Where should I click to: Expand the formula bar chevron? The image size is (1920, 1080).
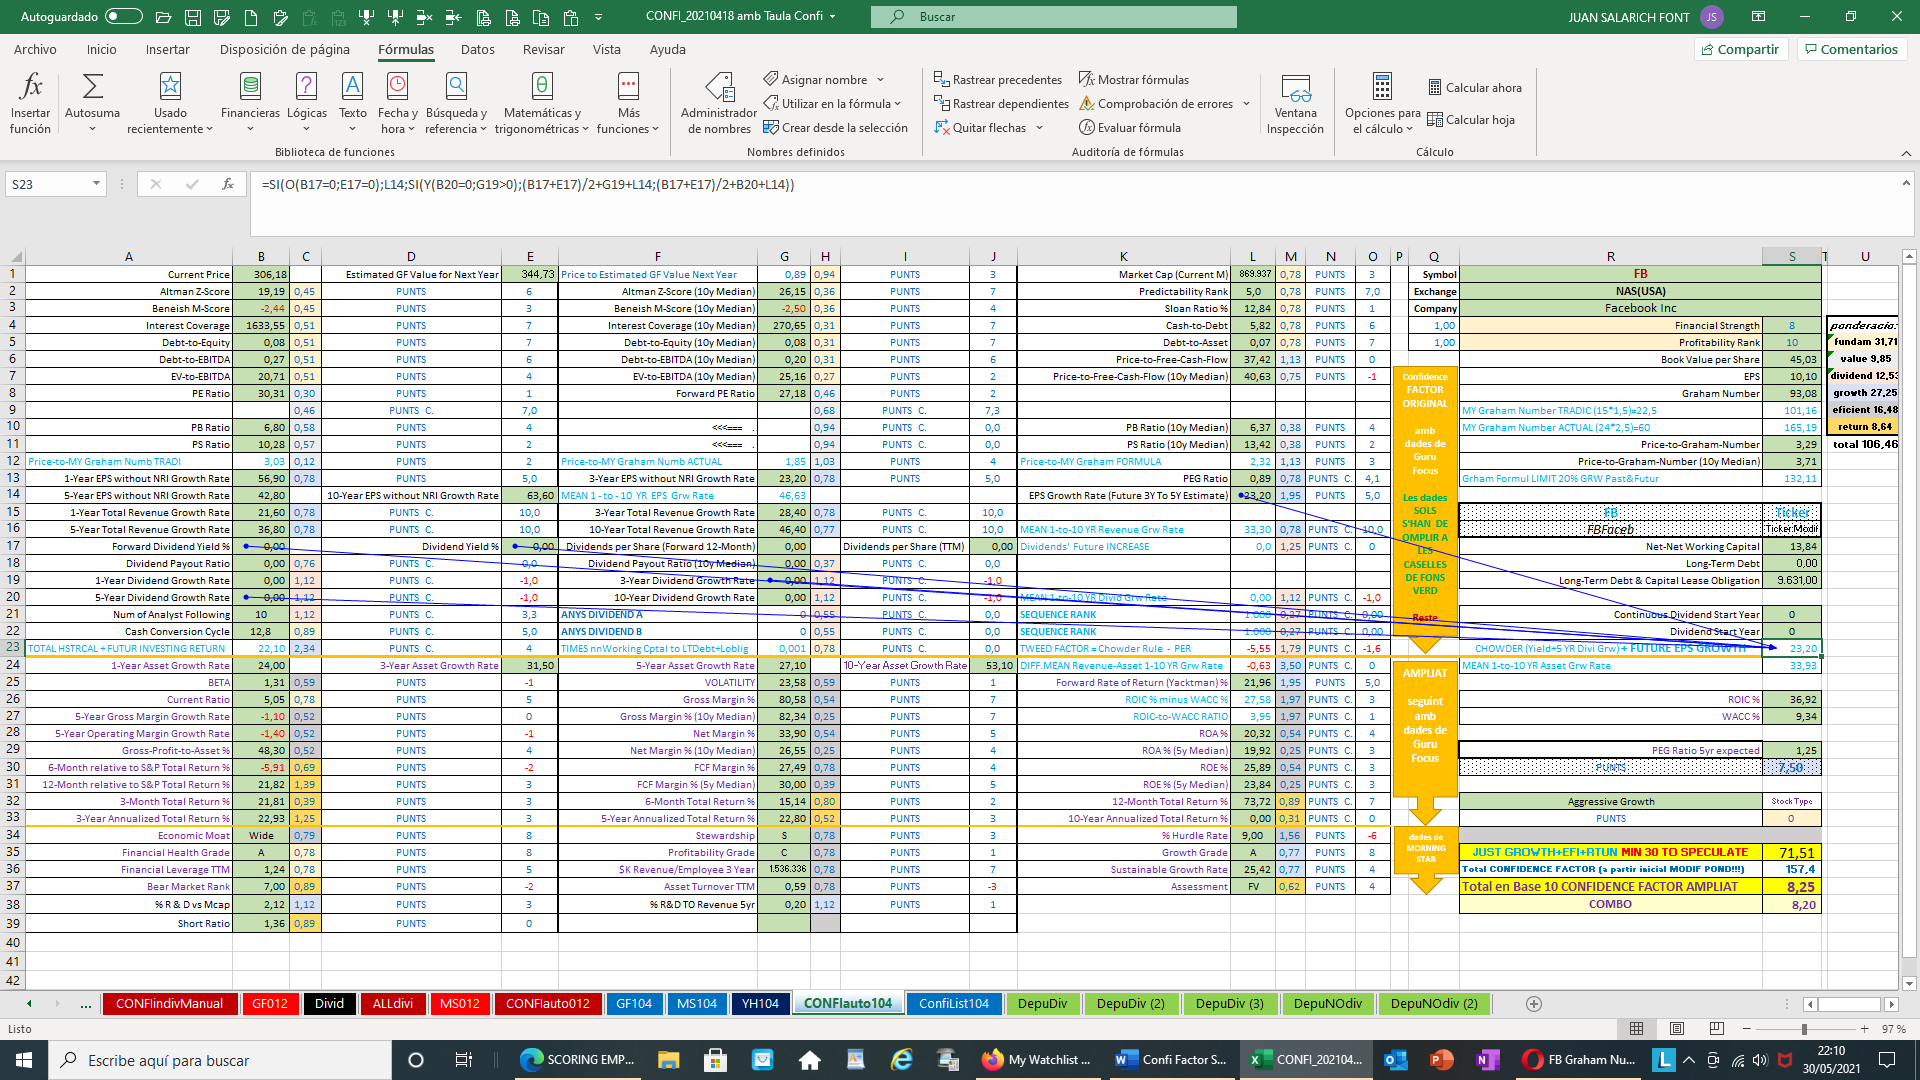[x=1904, y=183]
